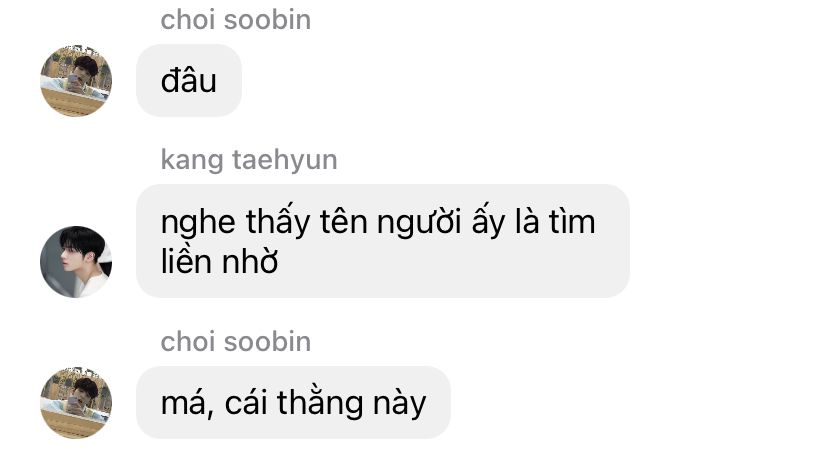Click the word "này" ending the last message
This screenshot has height=461, width=828.
tap(400, 406)
